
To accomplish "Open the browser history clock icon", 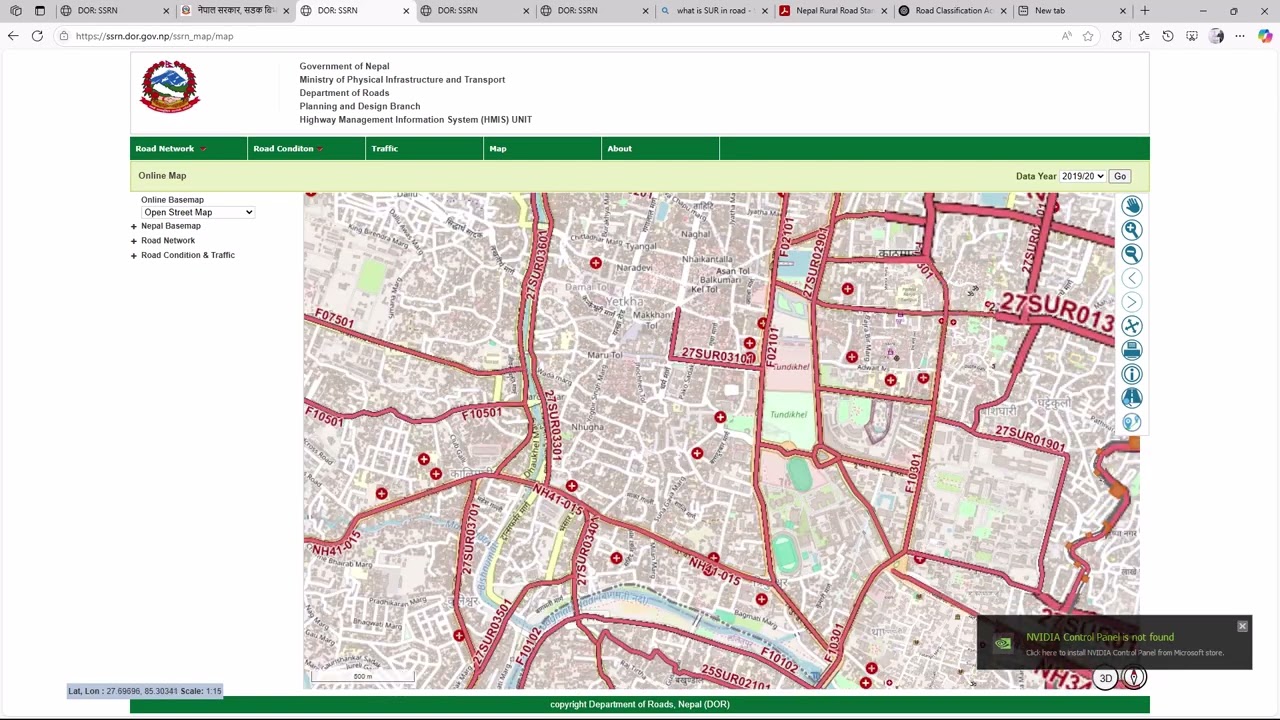I will click(x=1168, y=36).
